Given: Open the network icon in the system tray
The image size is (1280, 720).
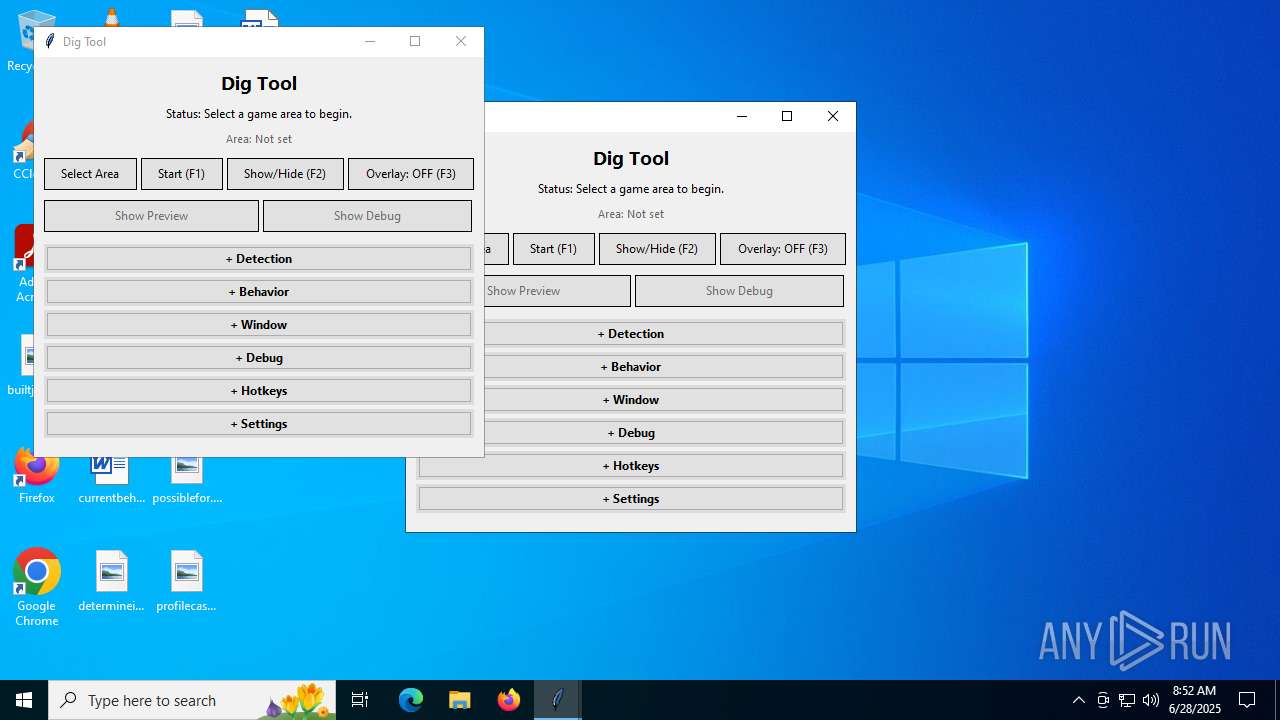Looking at the screenshot, I should point(1127,700).
